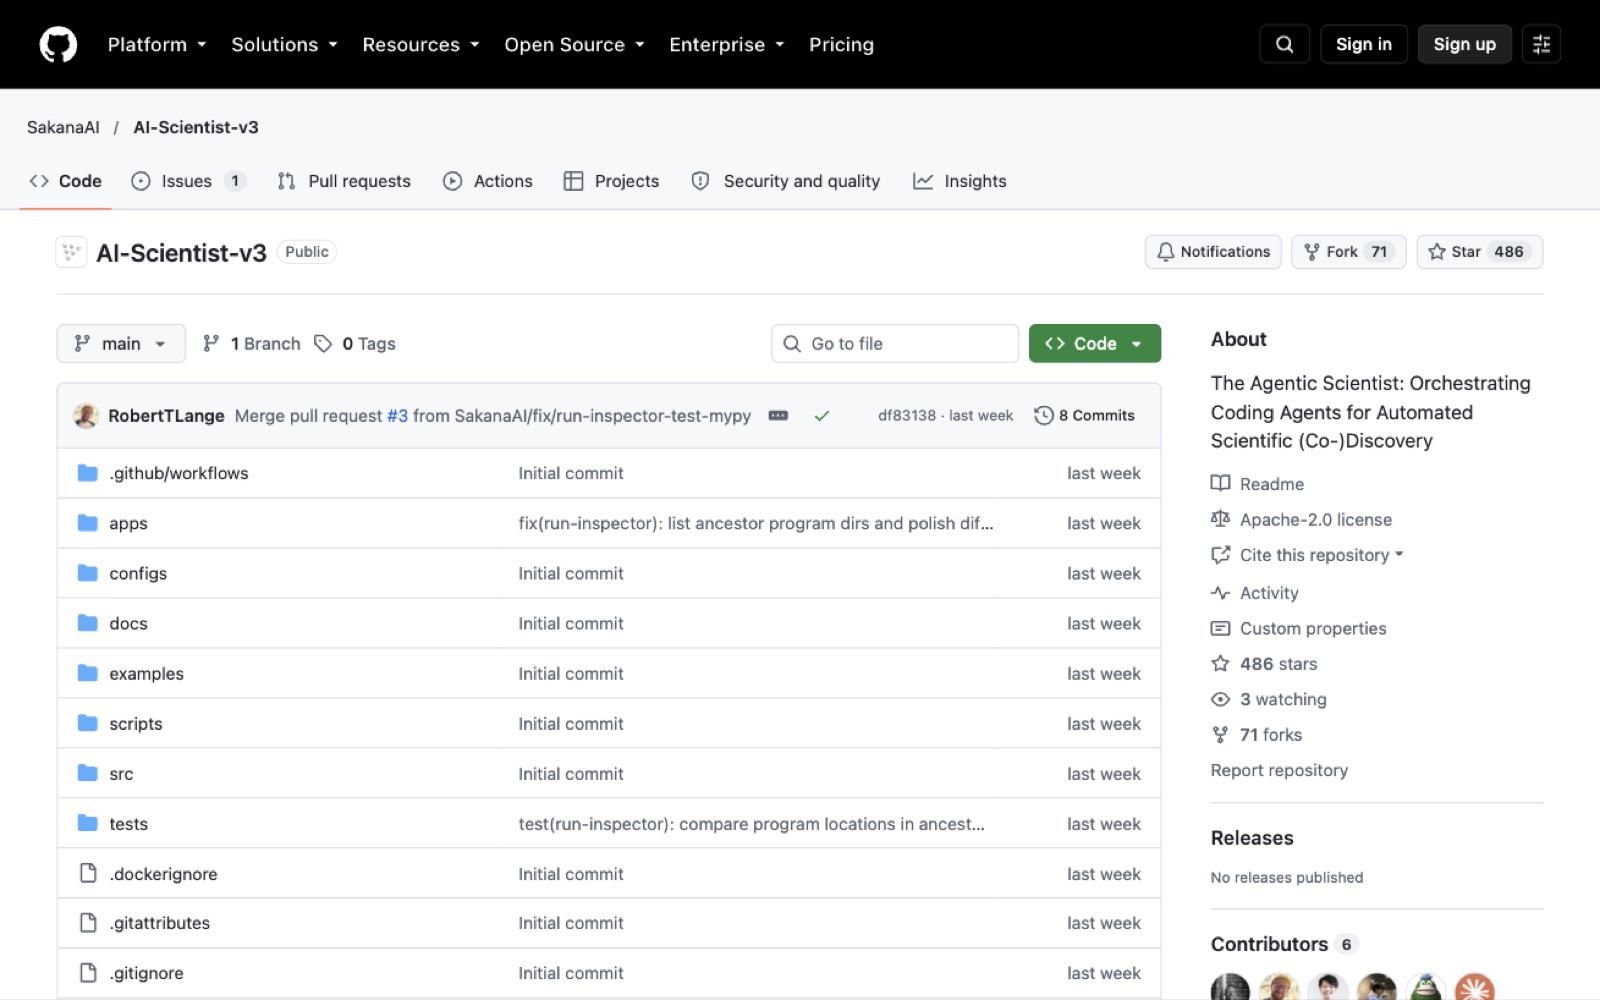This screenshot has height=1000, width=1600.
Task: Open the search magnifier in header
Action: click(1285, 44)
